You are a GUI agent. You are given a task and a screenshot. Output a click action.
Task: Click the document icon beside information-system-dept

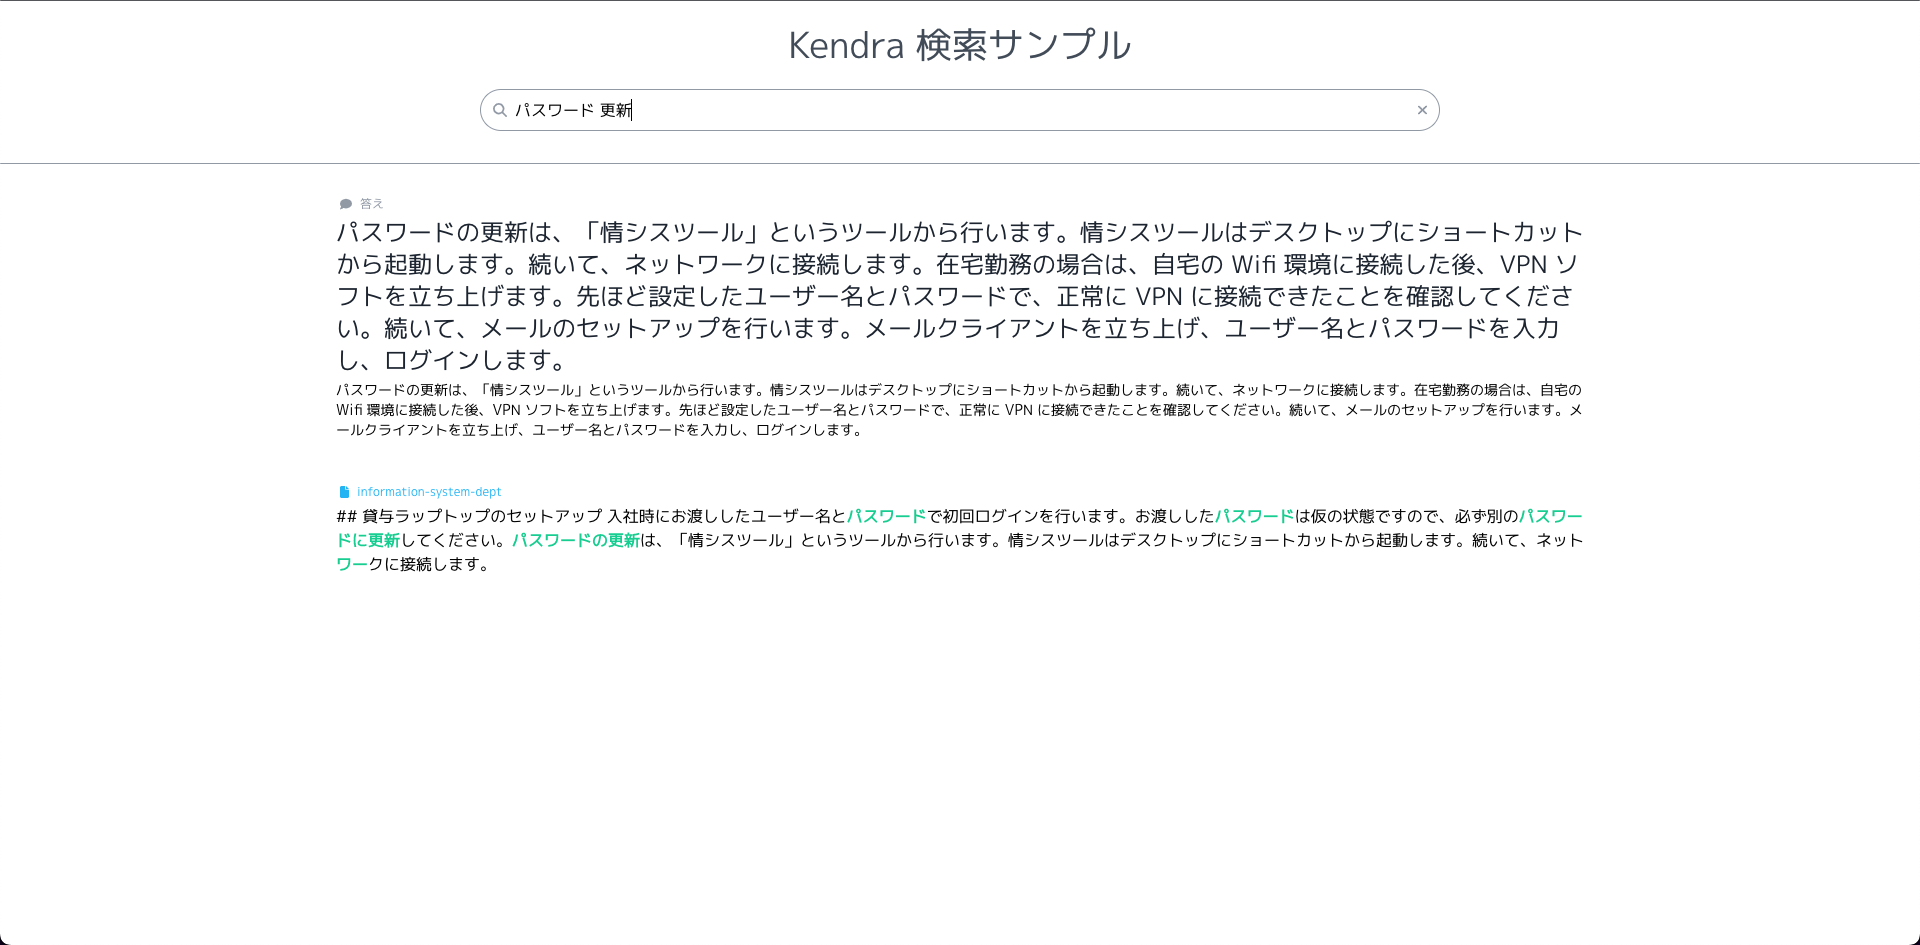[x=345, y=492]
